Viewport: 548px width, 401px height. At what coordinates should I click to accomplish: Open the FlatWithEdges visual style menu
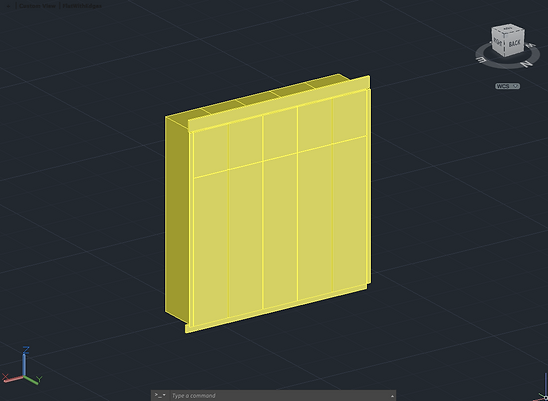coord(82,6)
